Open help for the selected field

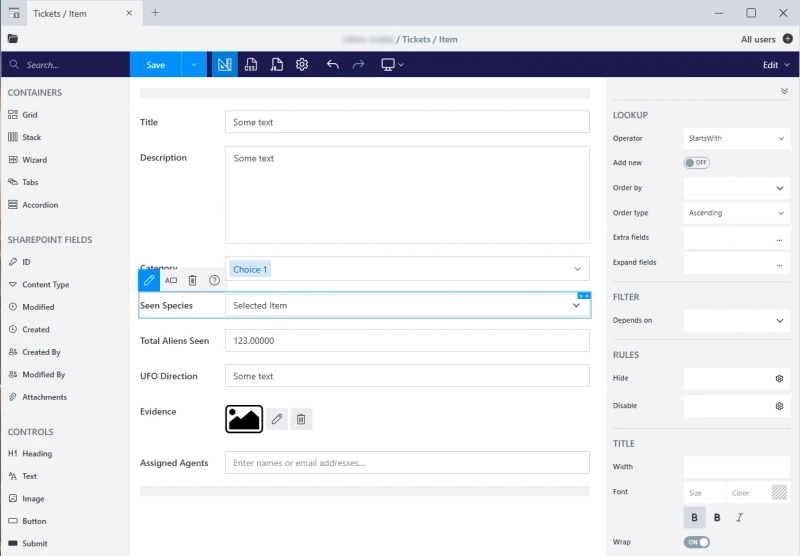pos(214,280)
